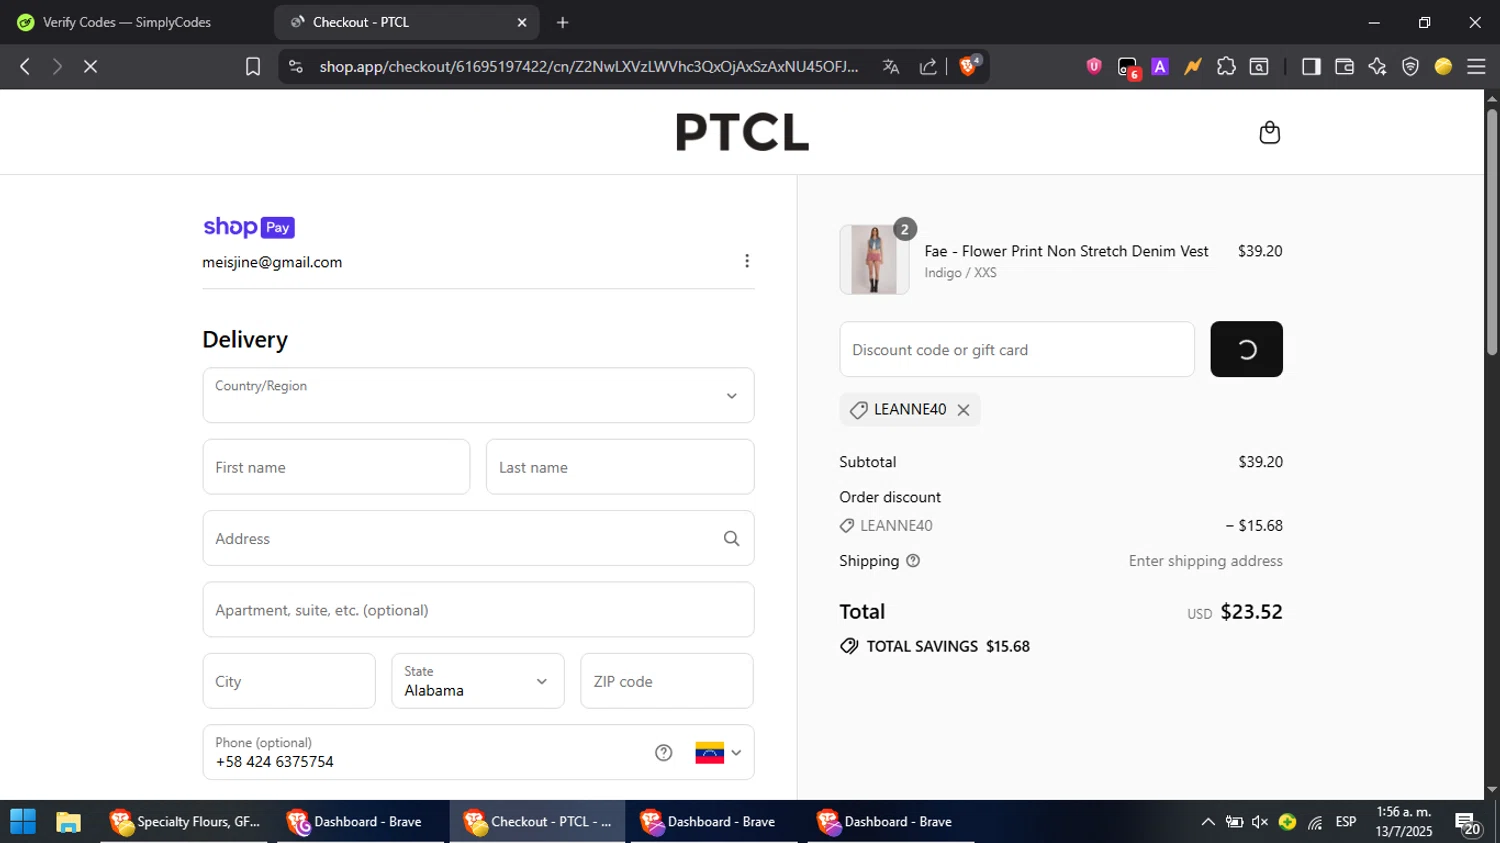Click the ESP language indicator in tray

1346,822
